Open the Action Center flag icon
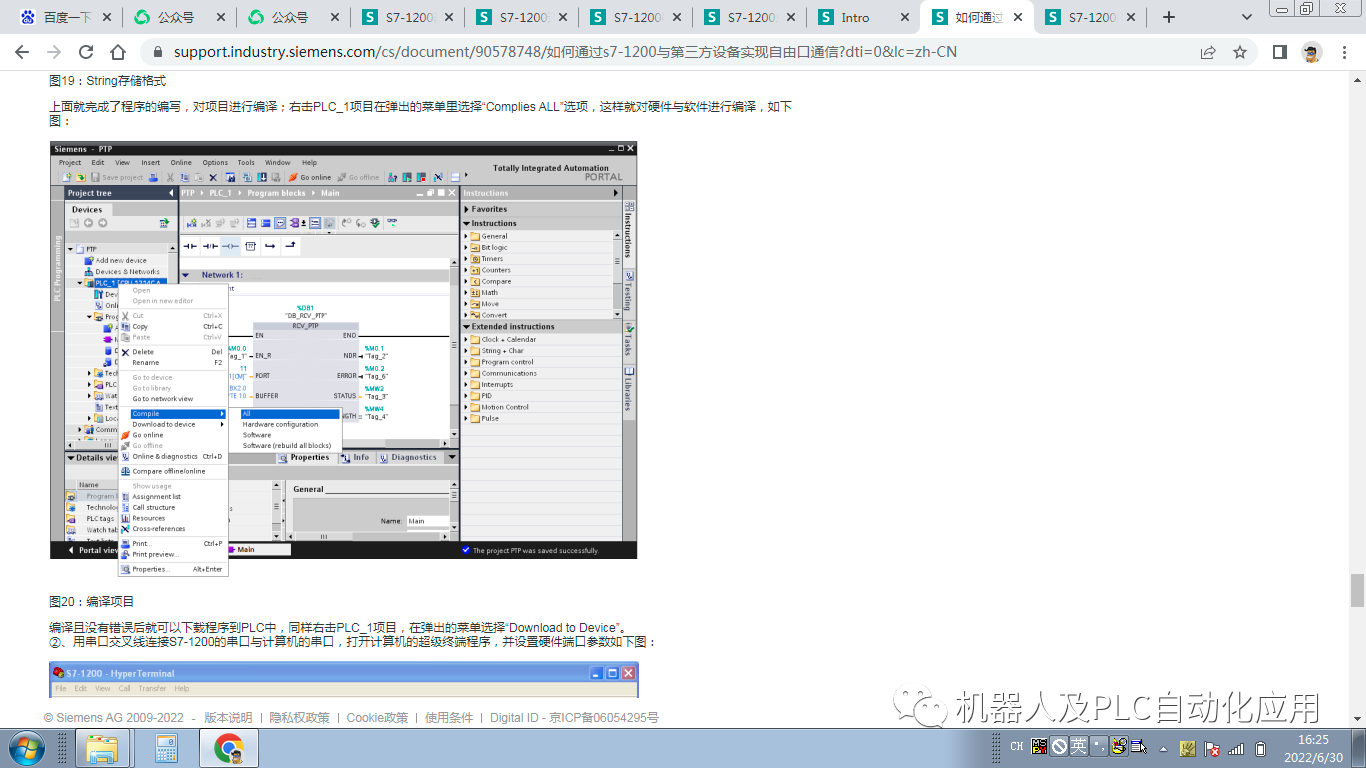The width and height of the screenshot is (1366, 768). [1211, 748]
